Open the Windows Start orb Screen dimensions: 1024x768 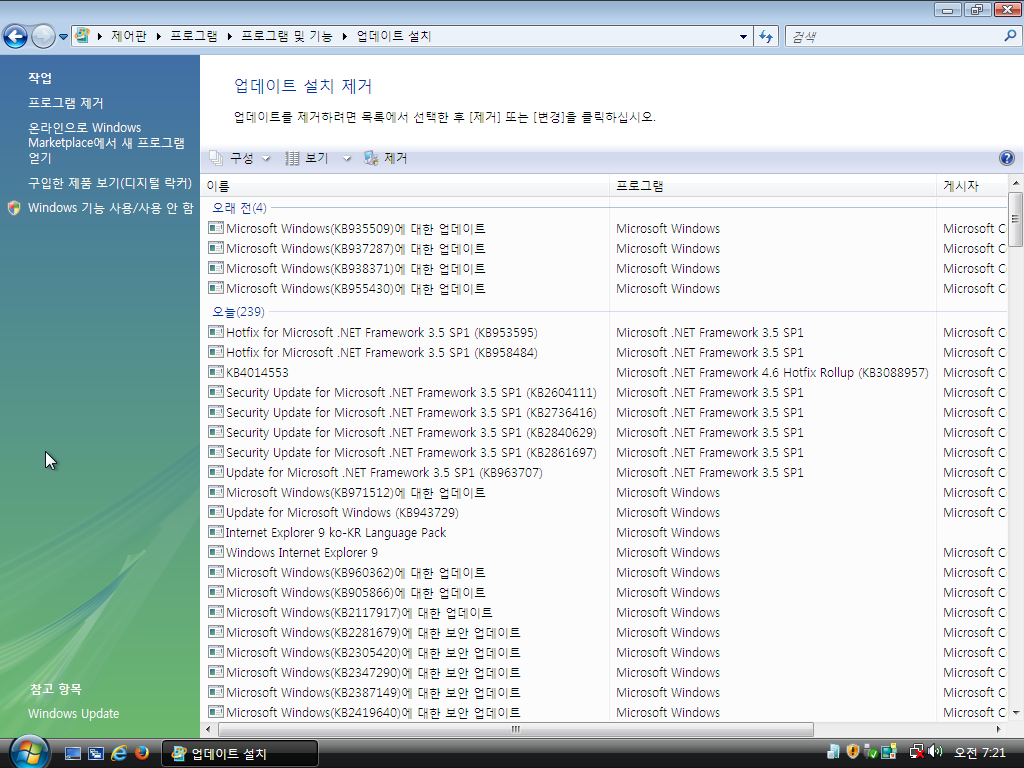point(29,752)
